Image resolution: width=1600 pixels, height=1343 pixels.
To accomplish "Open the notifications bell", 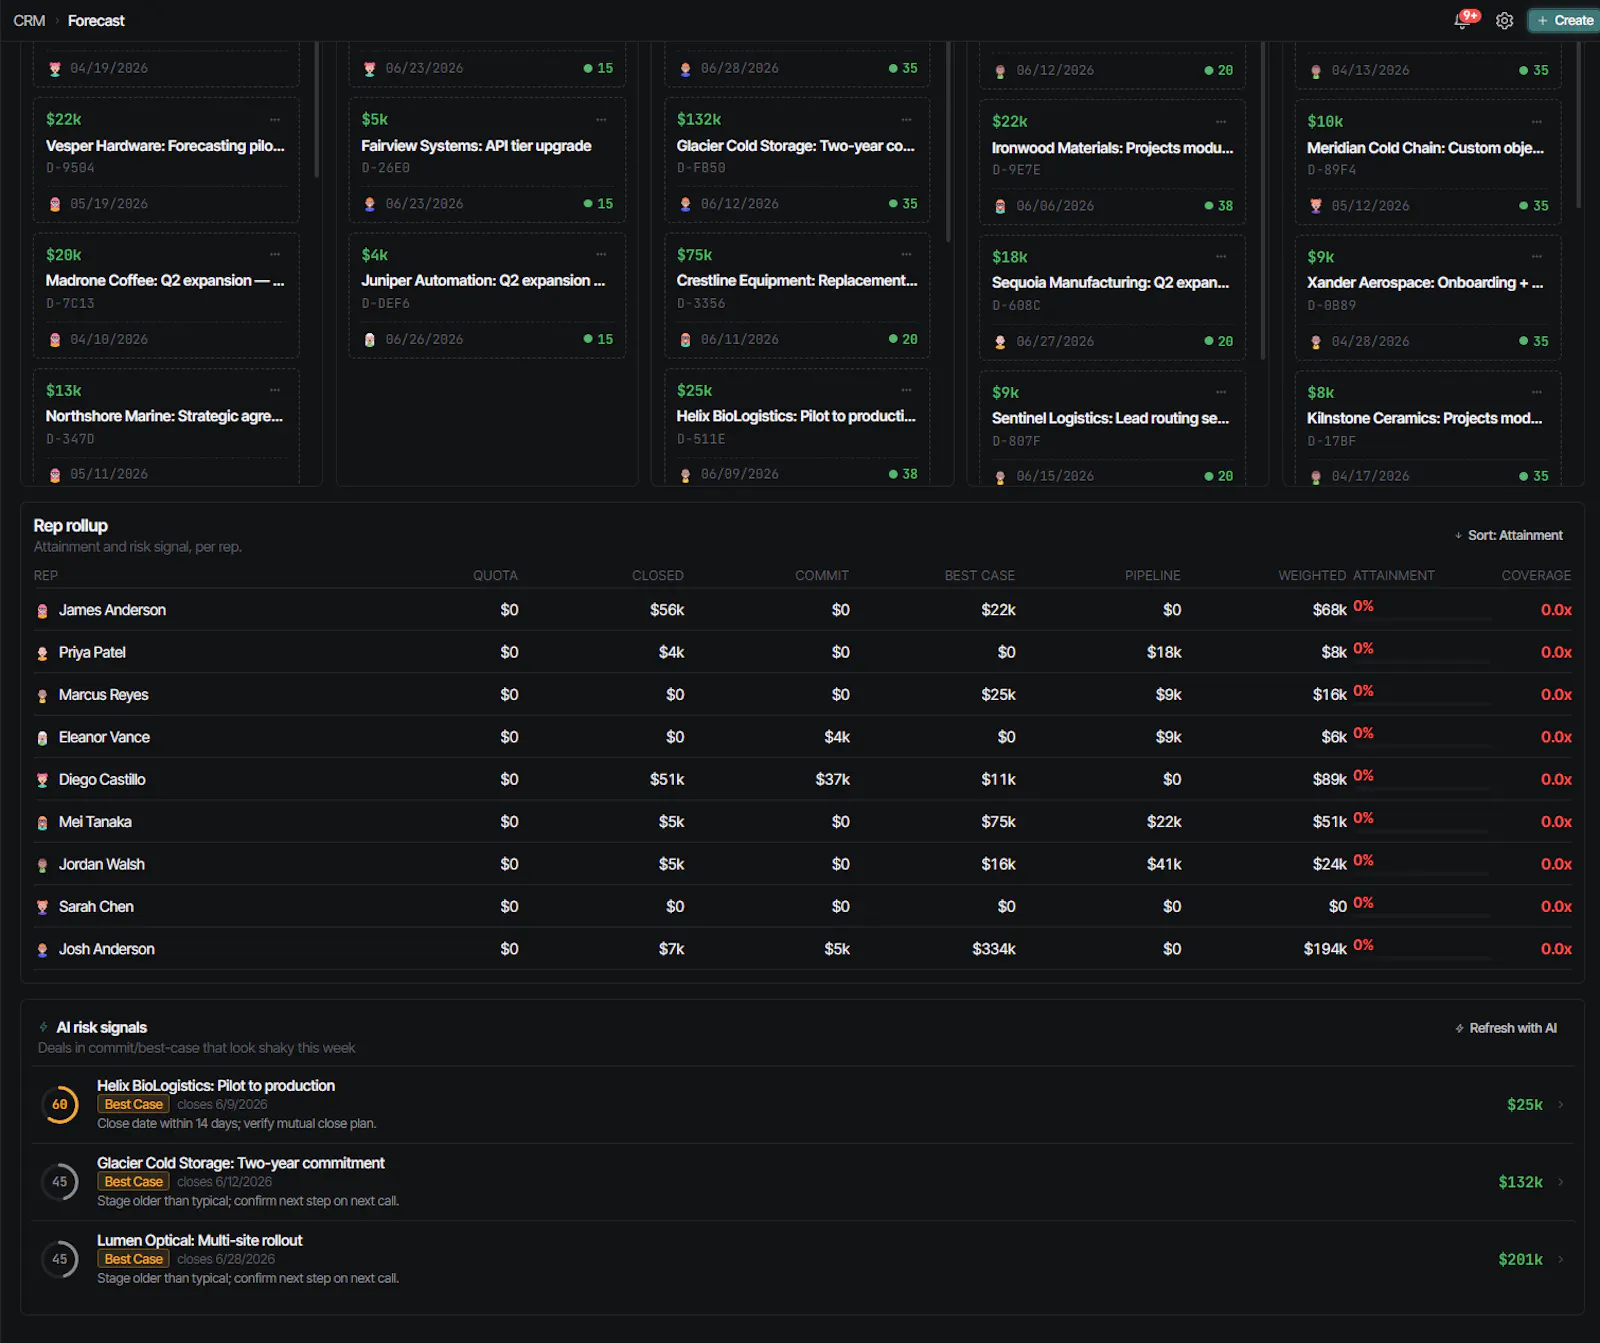I will tap(1463, 20).
